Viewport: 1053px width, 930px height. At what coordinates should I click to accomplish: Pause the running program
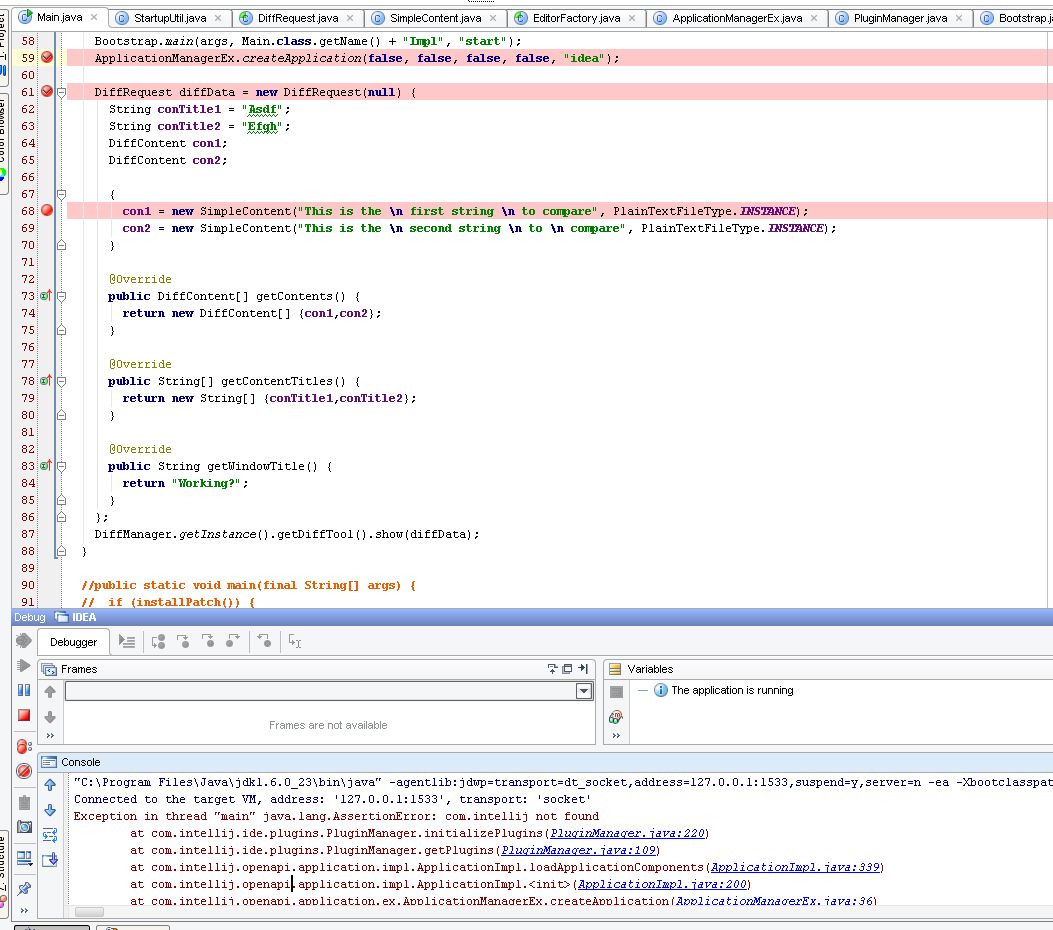tap(24, 690)
